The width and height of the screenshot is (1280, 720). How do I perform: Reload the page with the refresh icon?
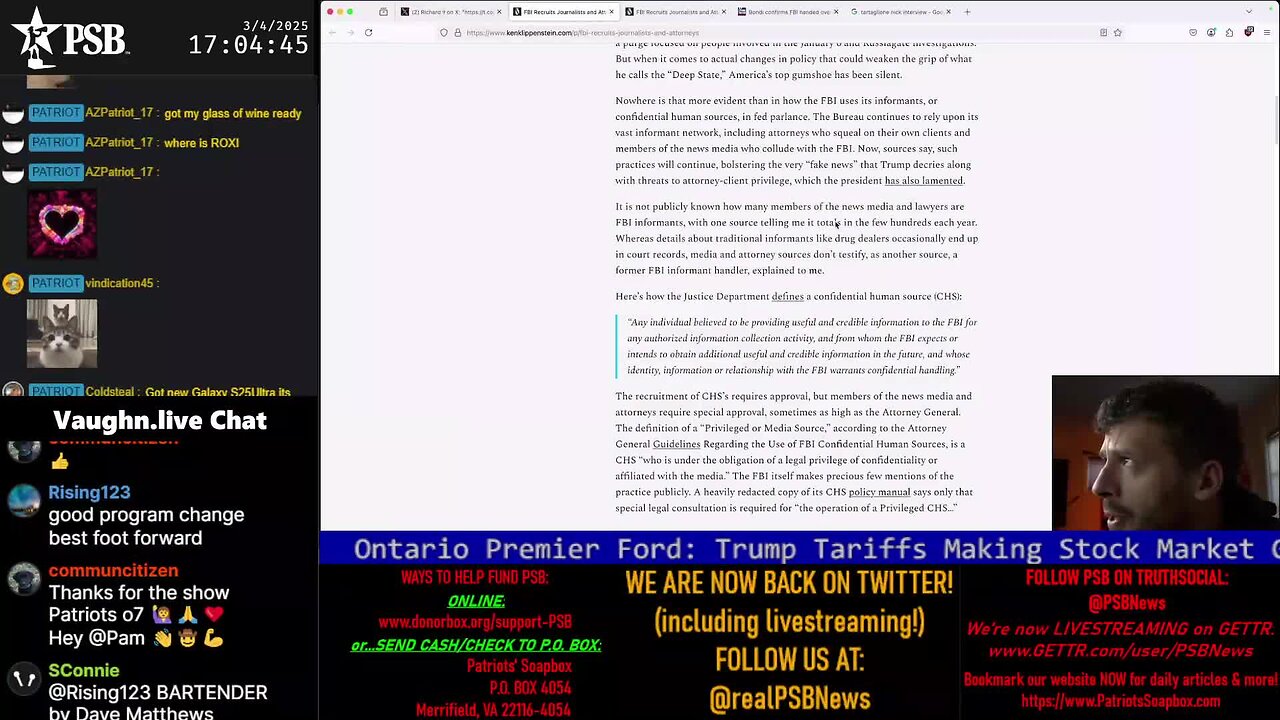368,32
